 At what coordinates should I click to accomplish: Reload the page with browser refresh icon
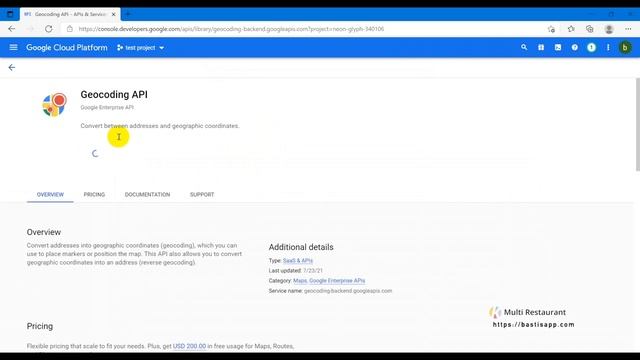(x=49, y=29)
